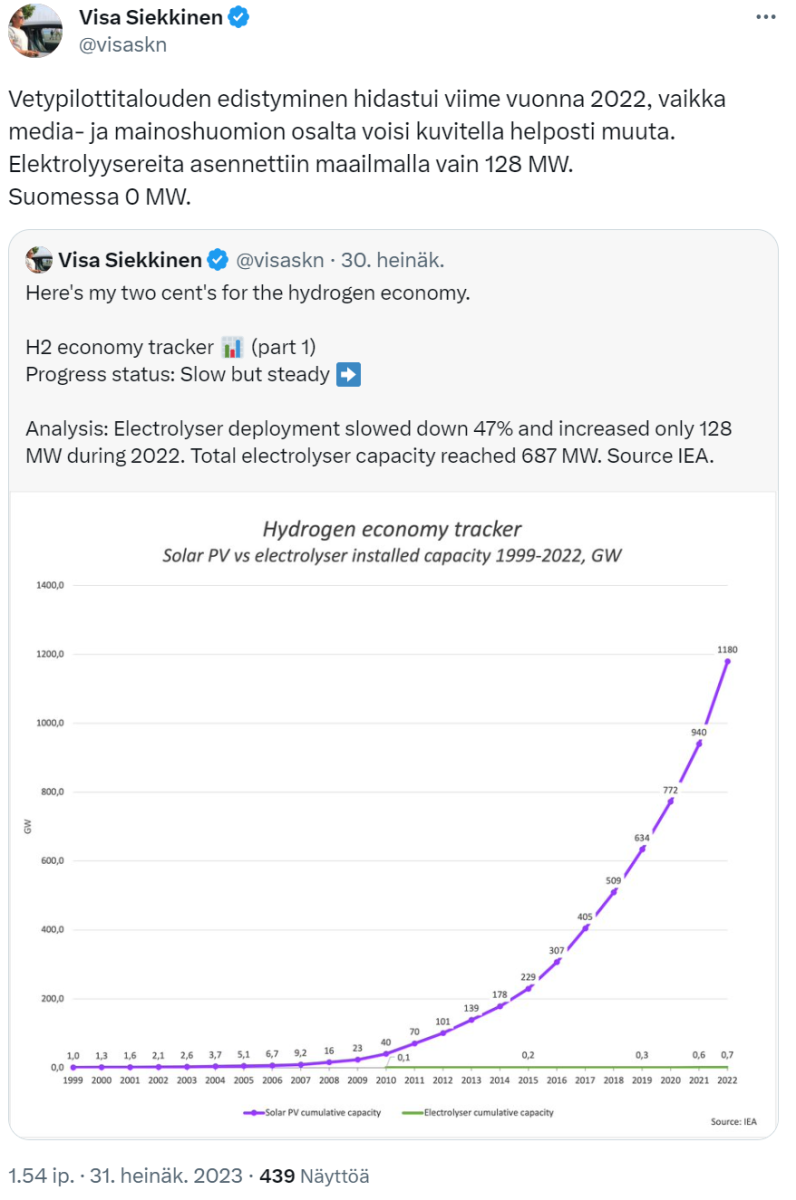Open the three-dot more options menu

tap(763, 18)
